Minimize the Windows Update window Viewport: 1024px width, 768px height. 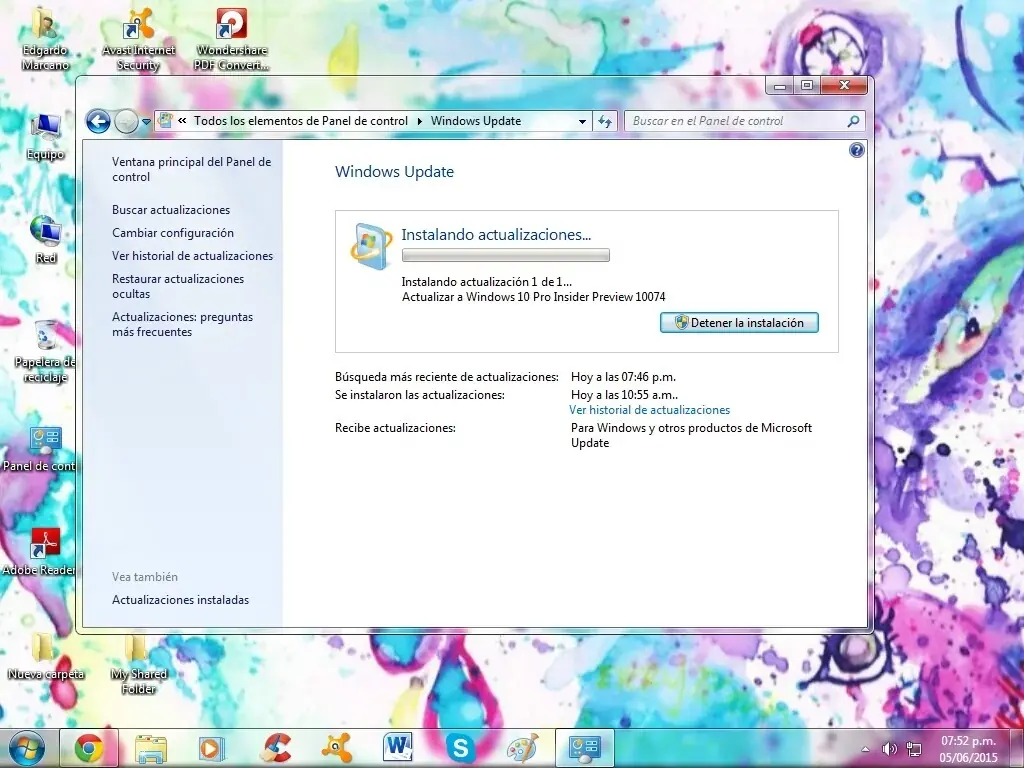[779, 86]
